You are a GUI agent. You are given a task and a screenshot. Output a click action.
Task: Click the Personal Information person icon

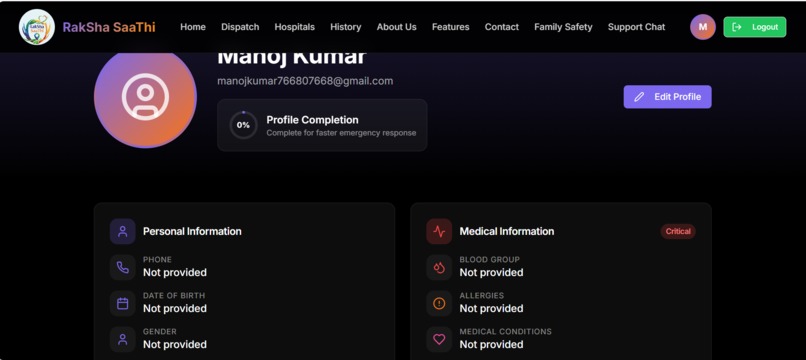pyautogui.click(x=122, y=231)
